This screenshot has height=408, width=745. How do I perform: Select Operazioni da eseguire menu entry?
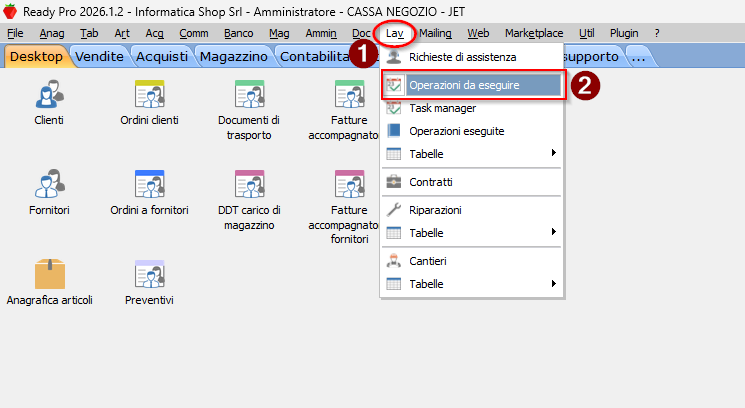click(463, 85)
